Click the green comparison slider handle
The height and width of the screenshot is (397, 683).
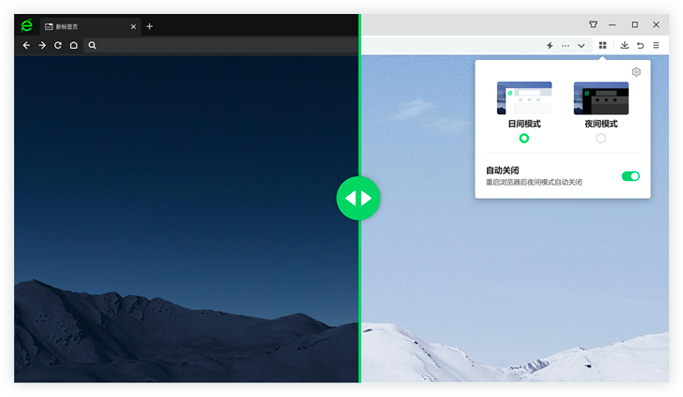pyautogui.click(x=358, y=198)
